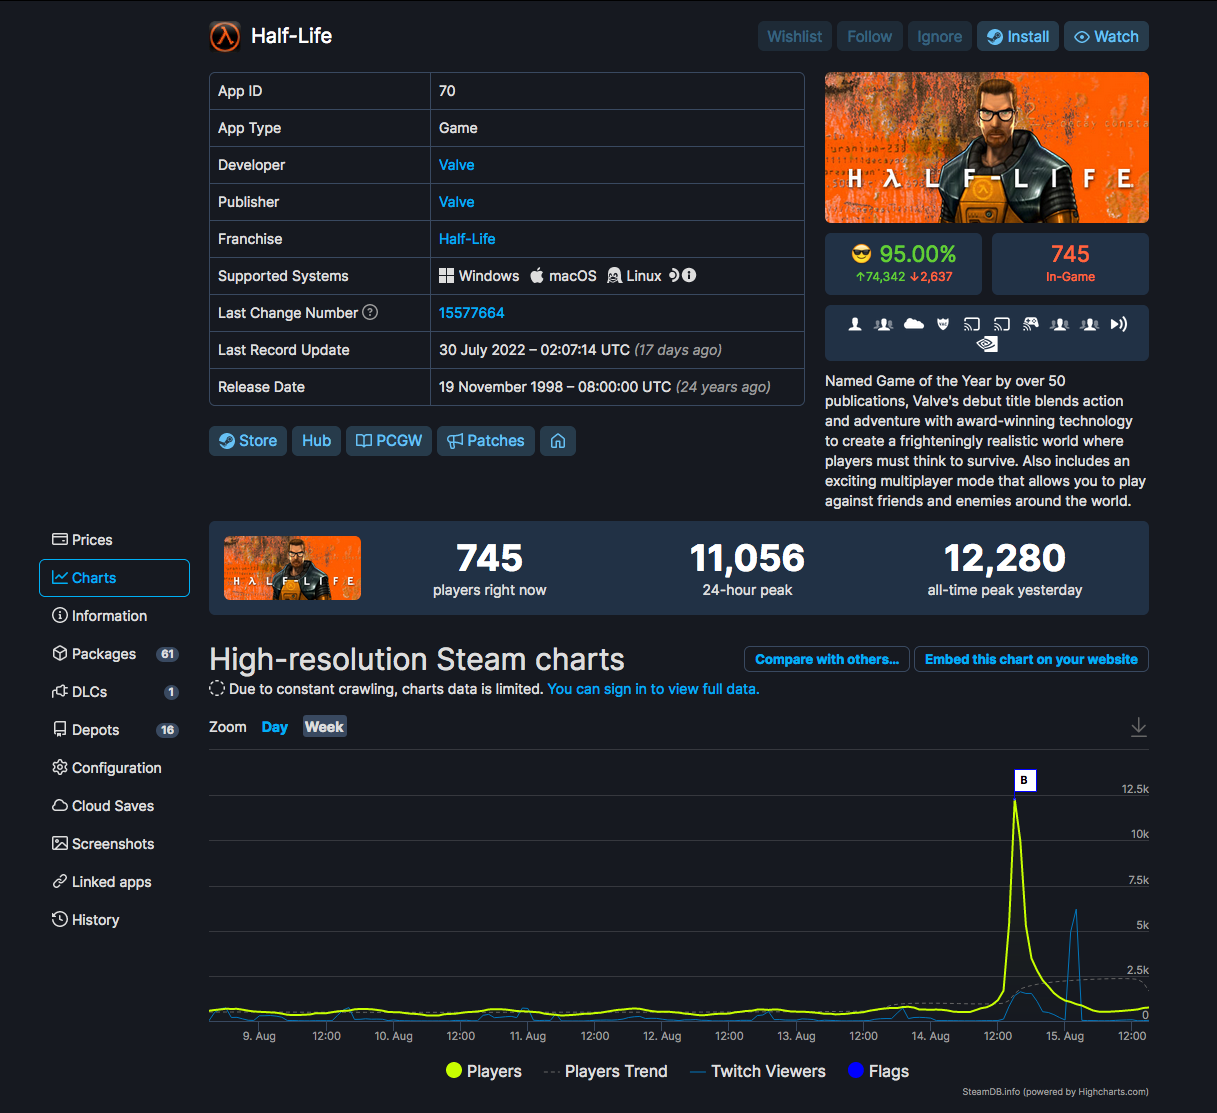Hide the Twitch Viewers series in the legend
The image size is (1217, 1113).
point(758,1071)
